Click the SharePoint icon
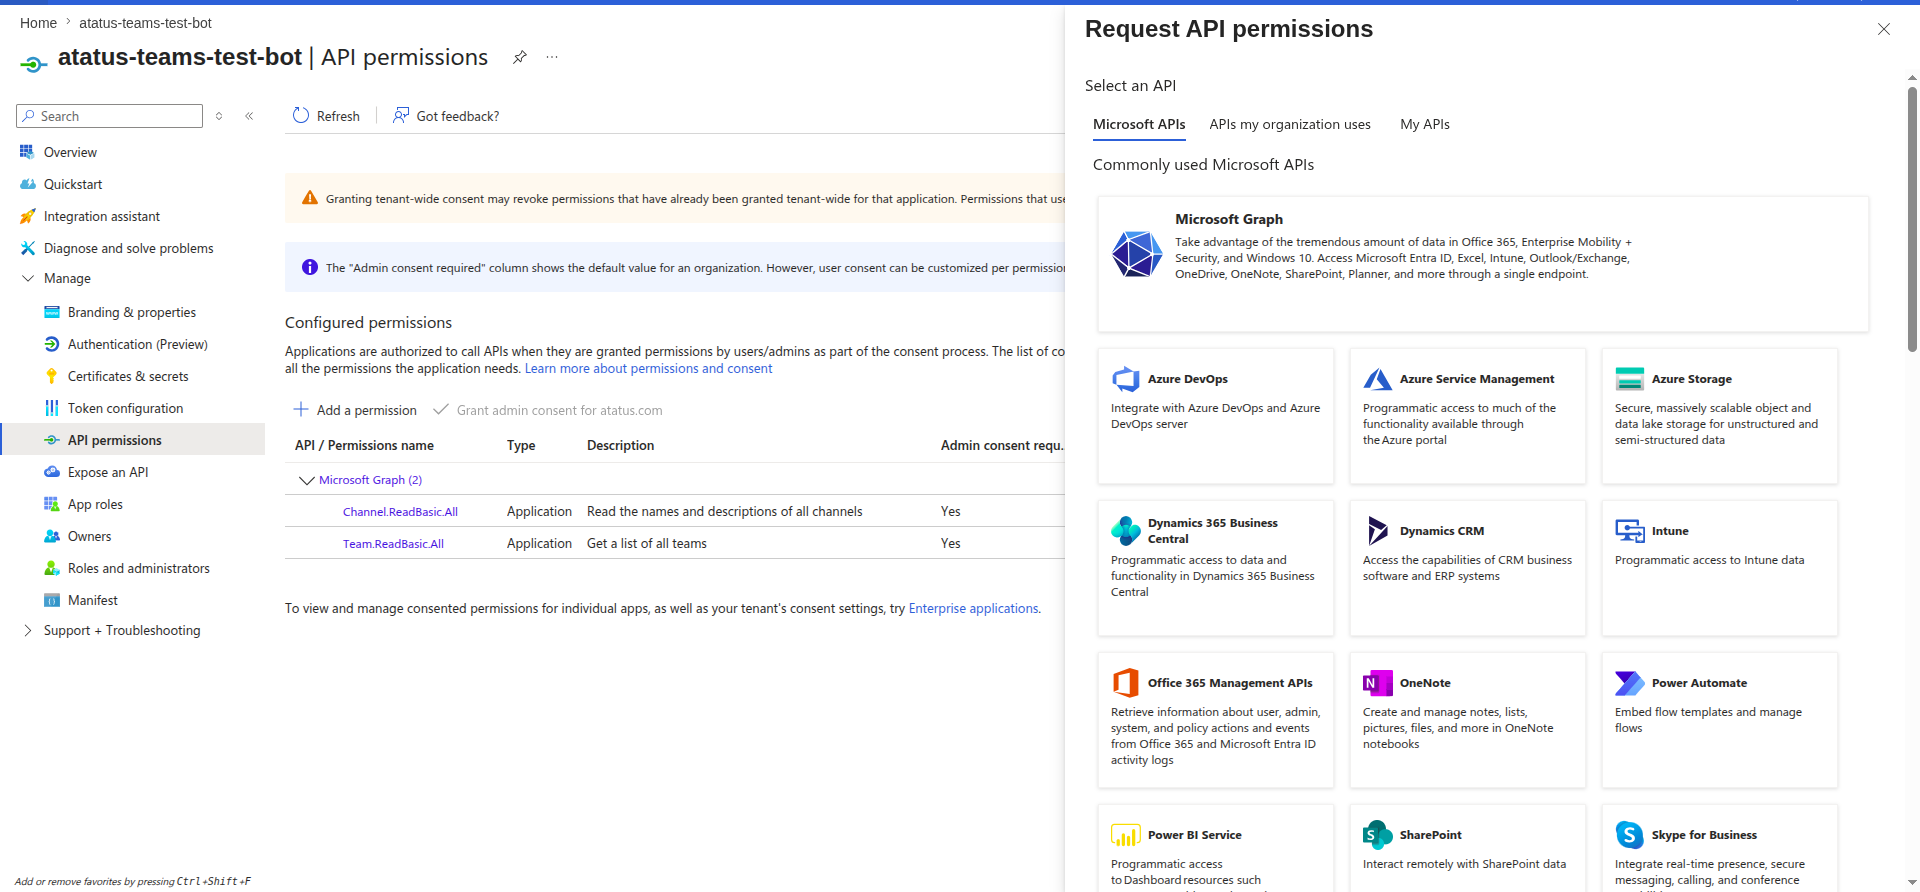 pos(1378,834)
